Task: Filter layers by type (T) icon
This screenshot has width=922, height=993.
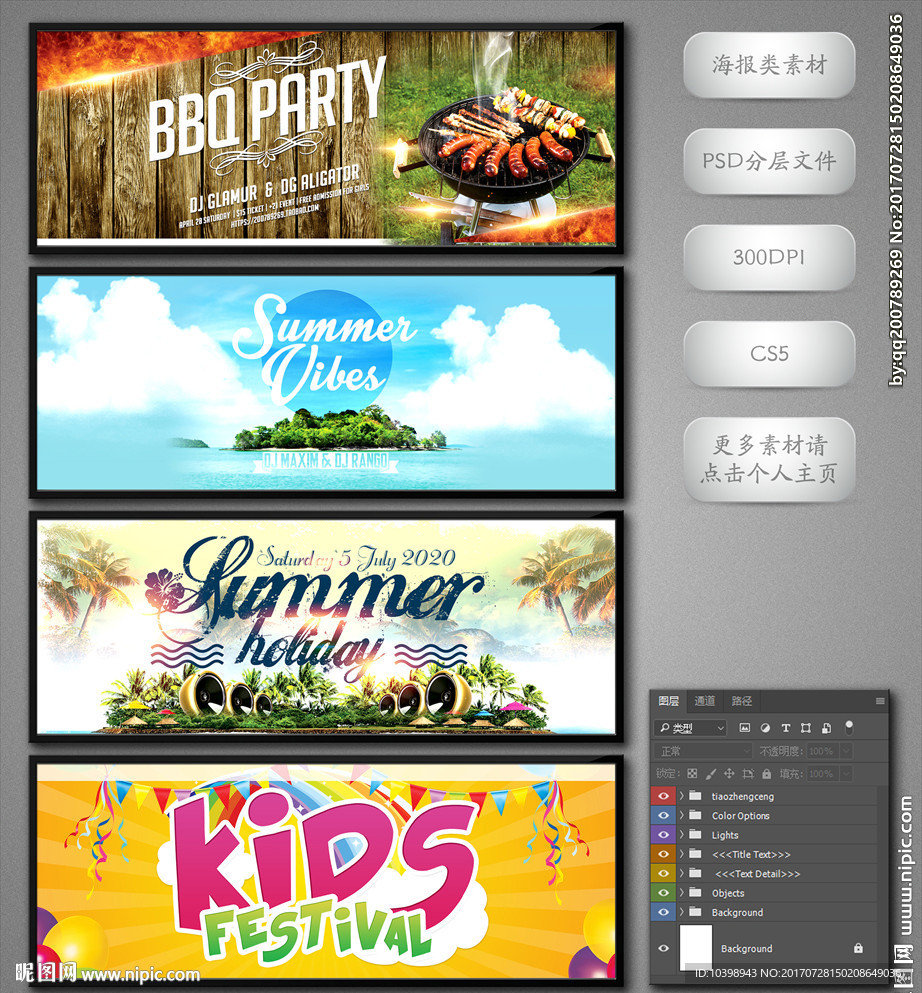Action: [785, 728]
